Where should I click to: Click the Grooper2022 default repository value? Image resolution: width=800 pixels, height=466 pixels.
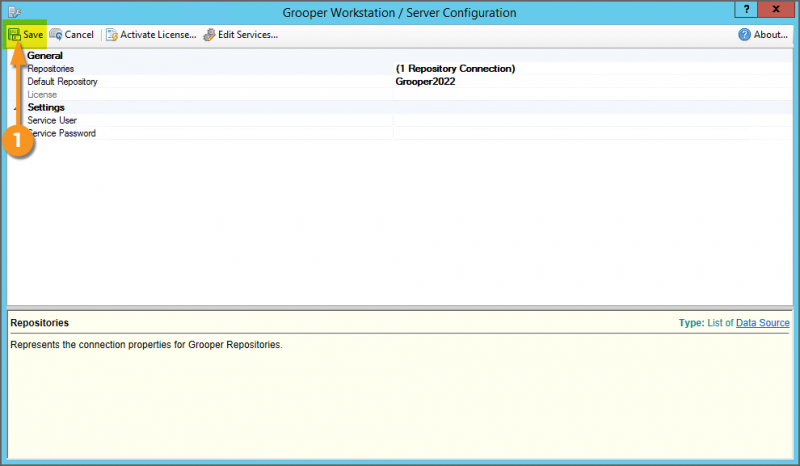426,82
